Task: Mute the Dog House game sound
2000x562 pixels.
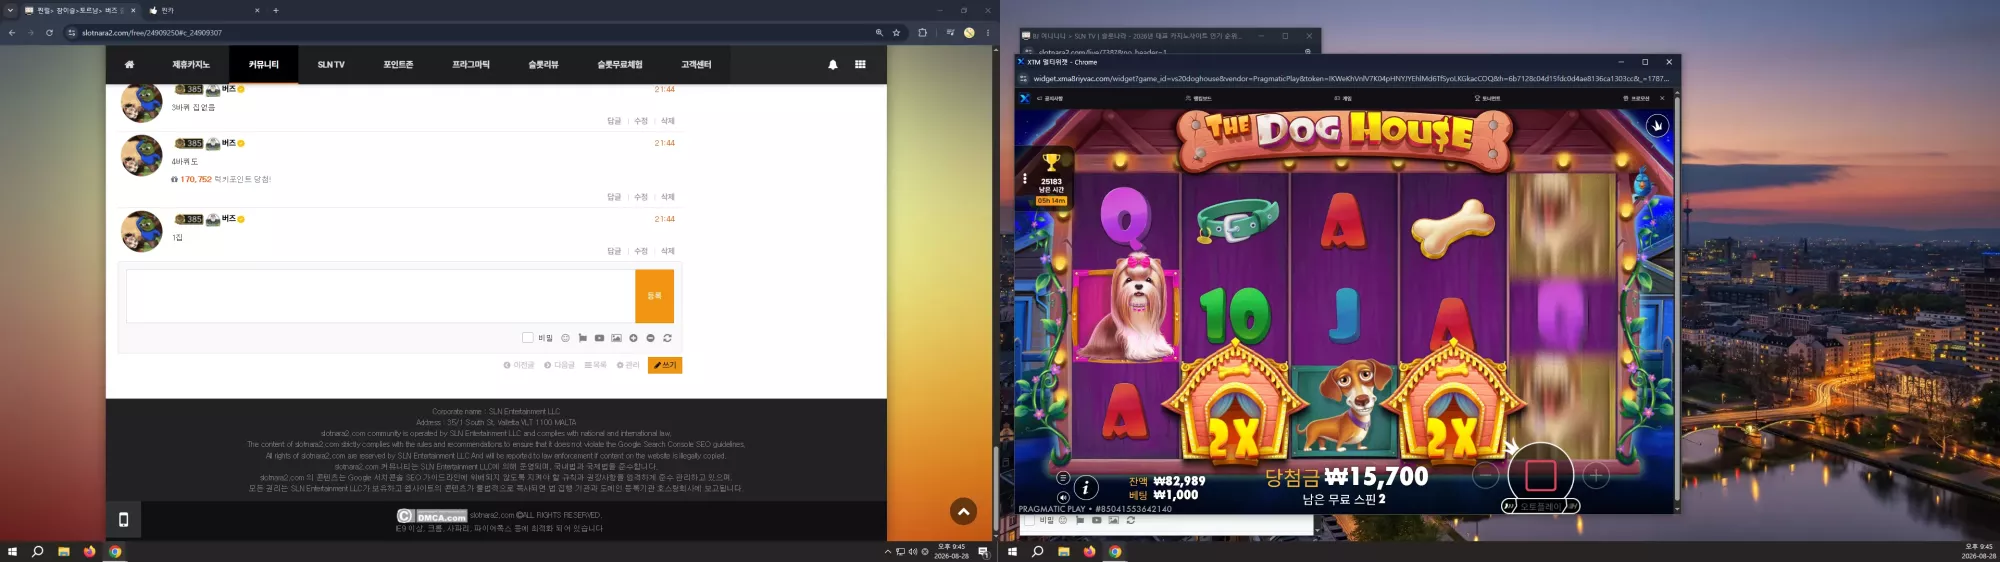Action: pyautogui.click(x=1063, y=497)
